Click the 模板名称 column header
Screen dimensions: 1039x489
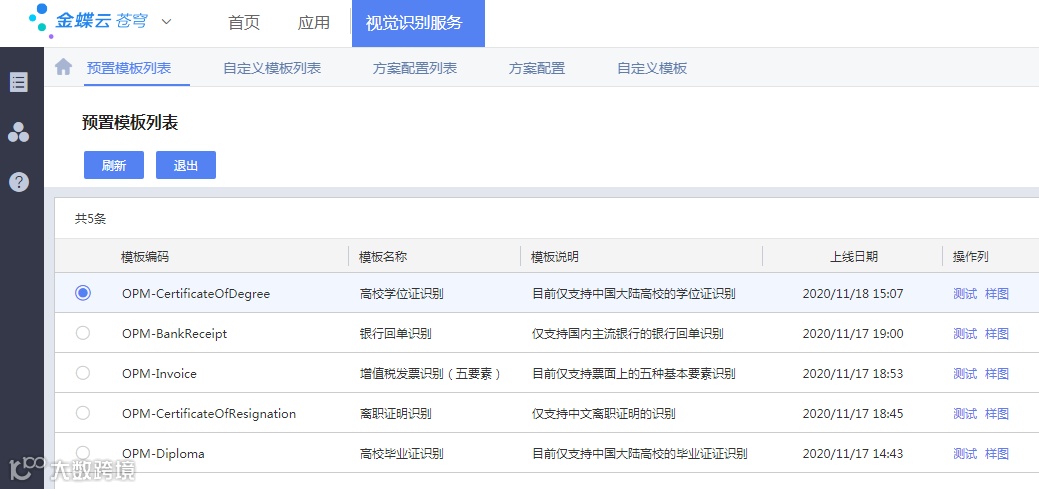point(382,257)
